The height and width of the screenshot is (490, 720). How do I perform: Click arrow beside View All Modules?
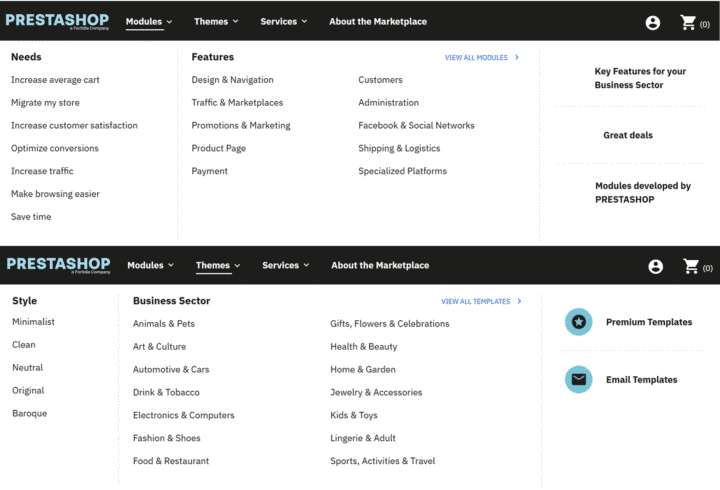[x=517, y=57]
